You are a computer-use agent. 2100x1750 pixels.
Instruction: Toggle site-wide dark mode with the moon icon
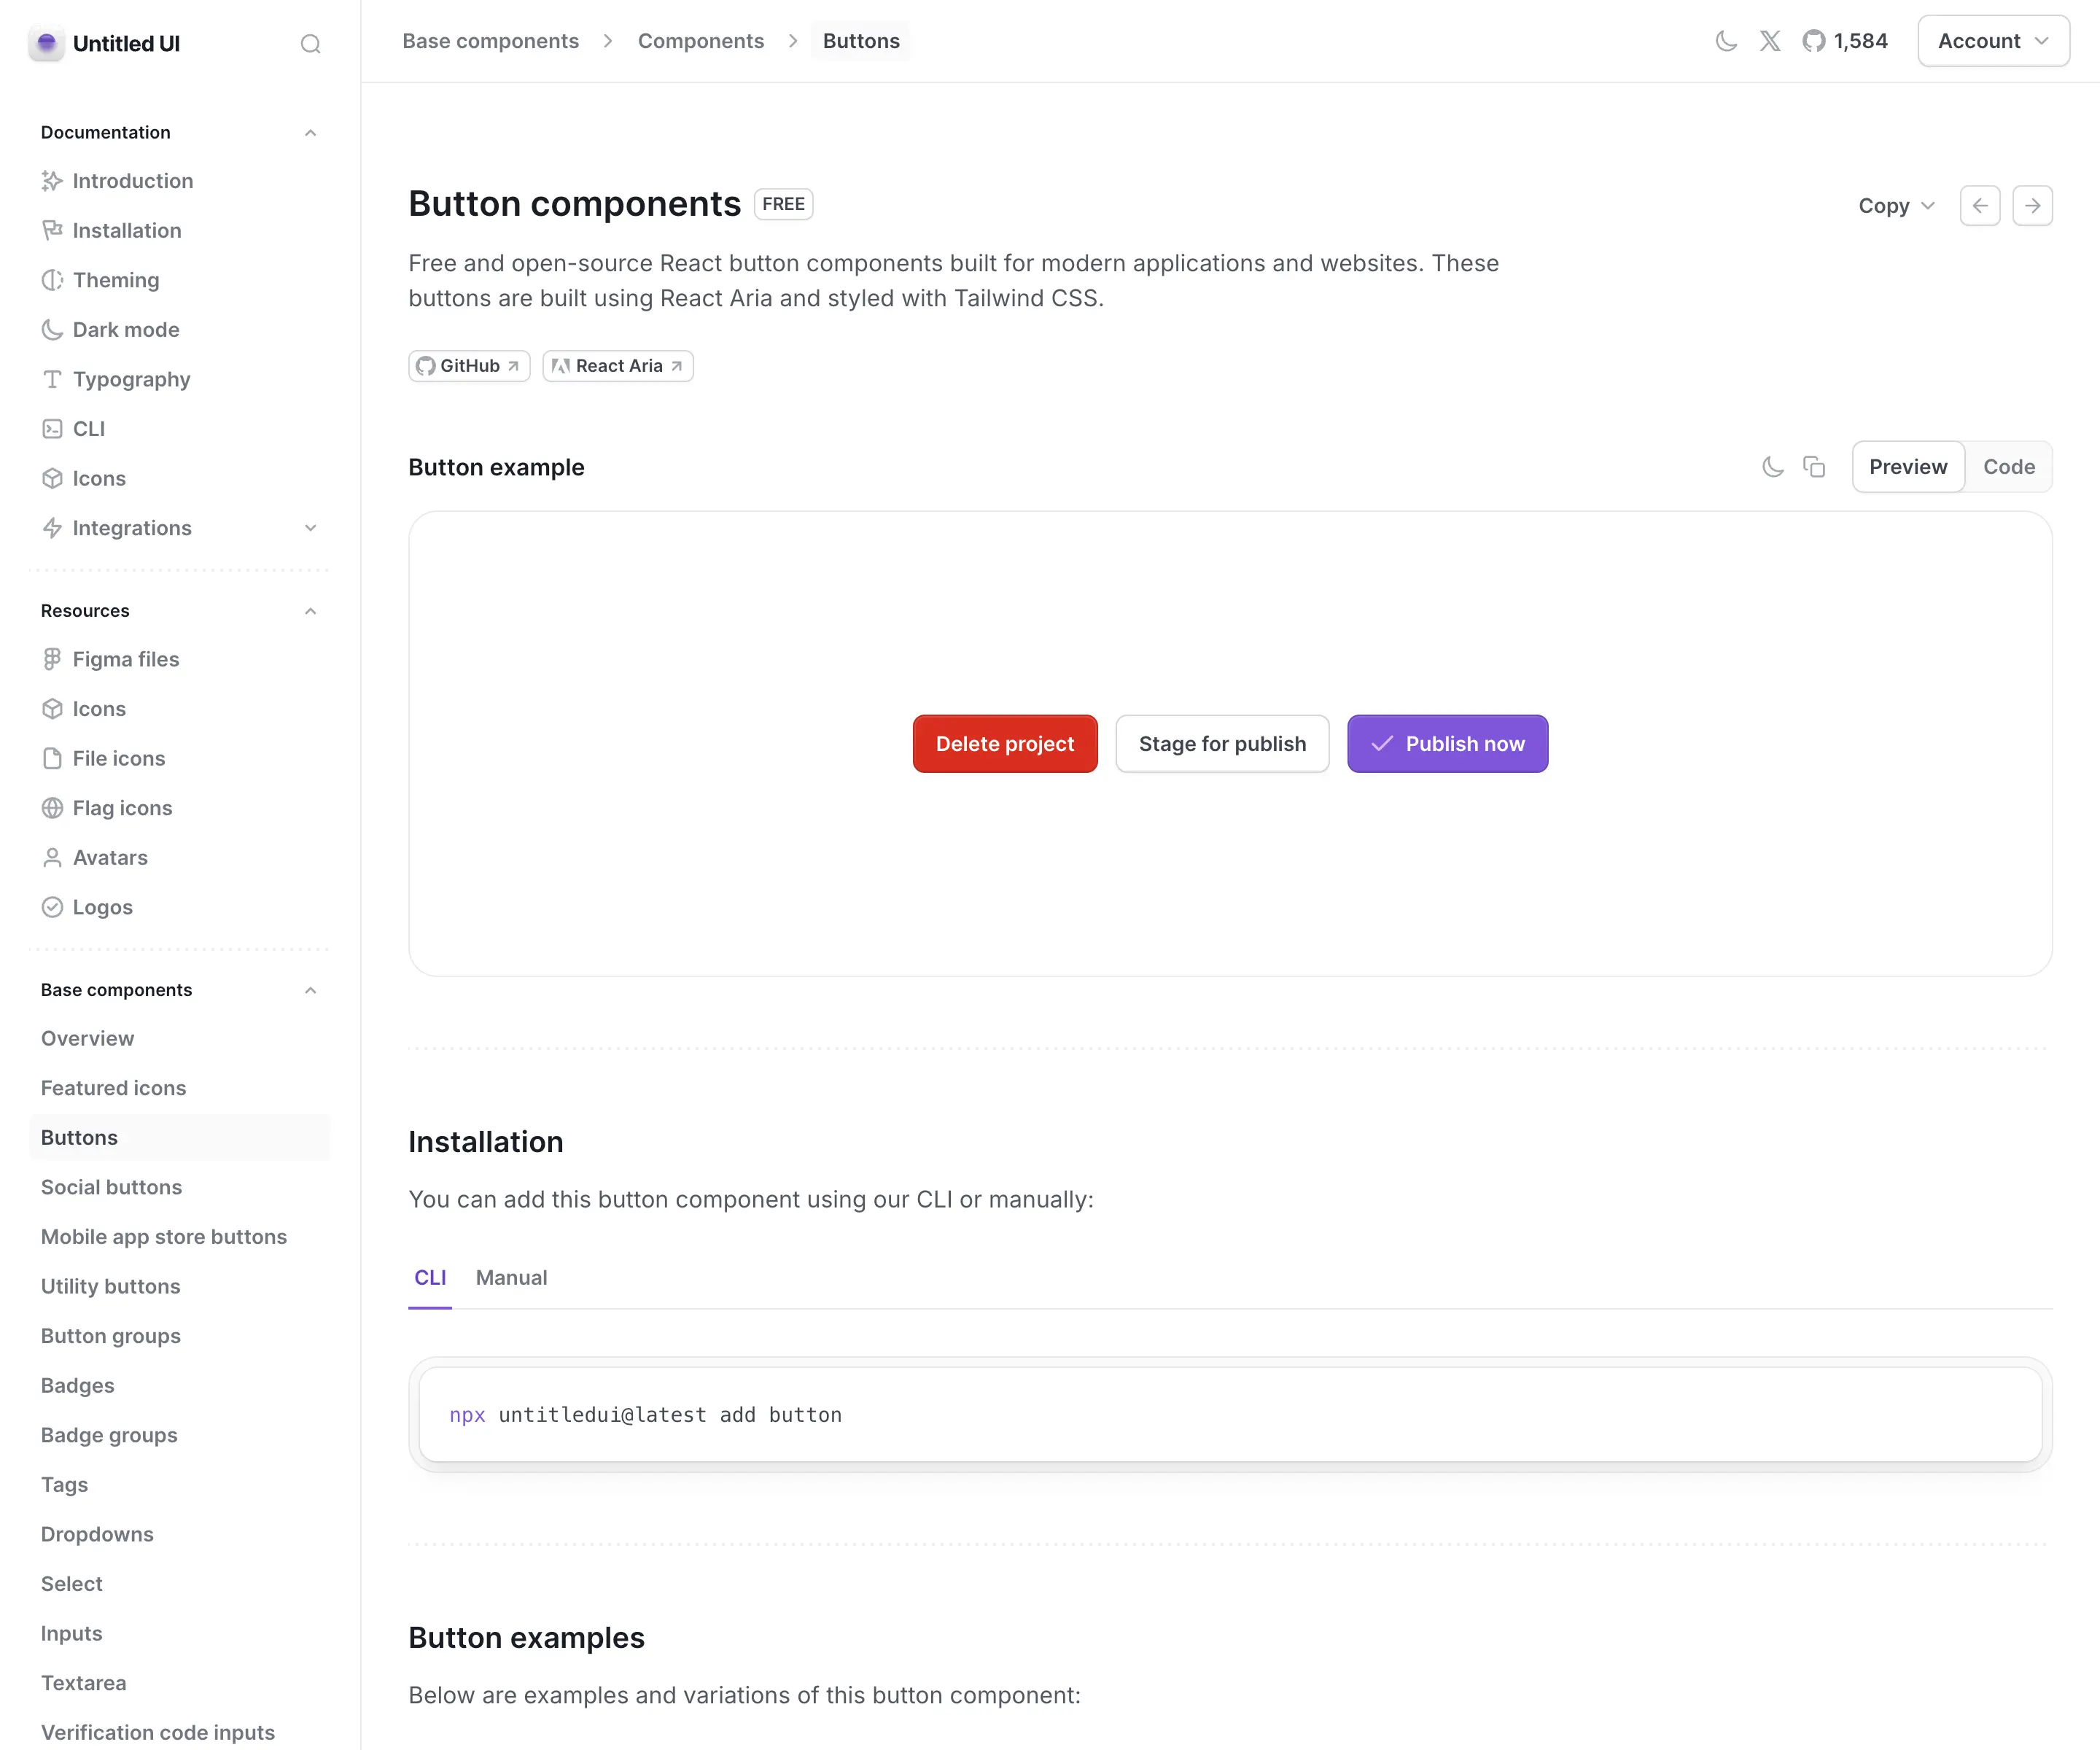point(1727,41)
